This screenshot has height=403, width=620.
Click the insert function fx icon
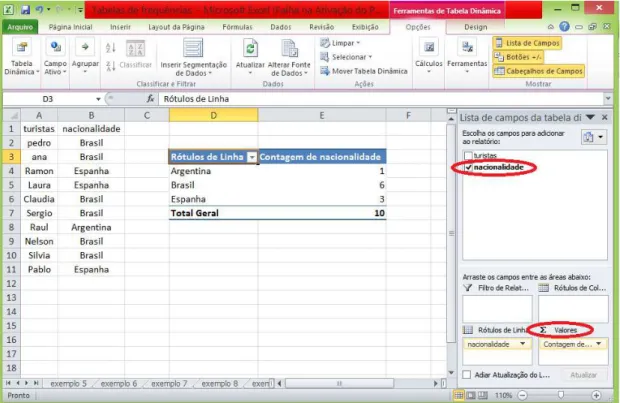click(150, 99)
